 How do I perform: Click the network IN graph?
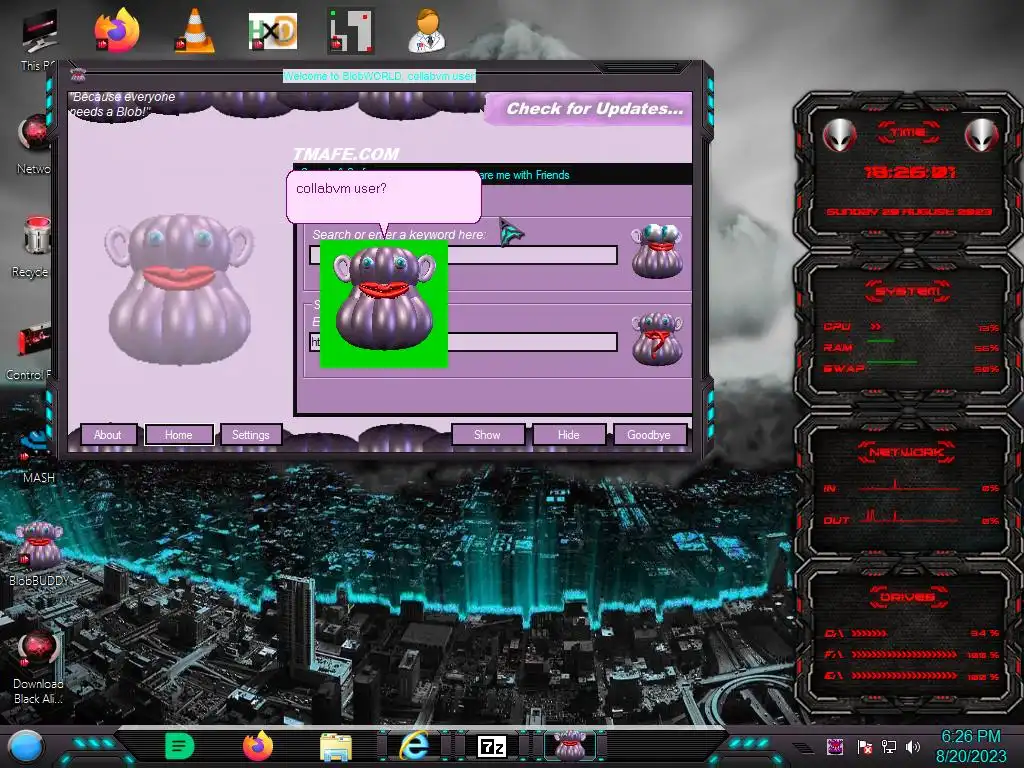pos(908,486)
